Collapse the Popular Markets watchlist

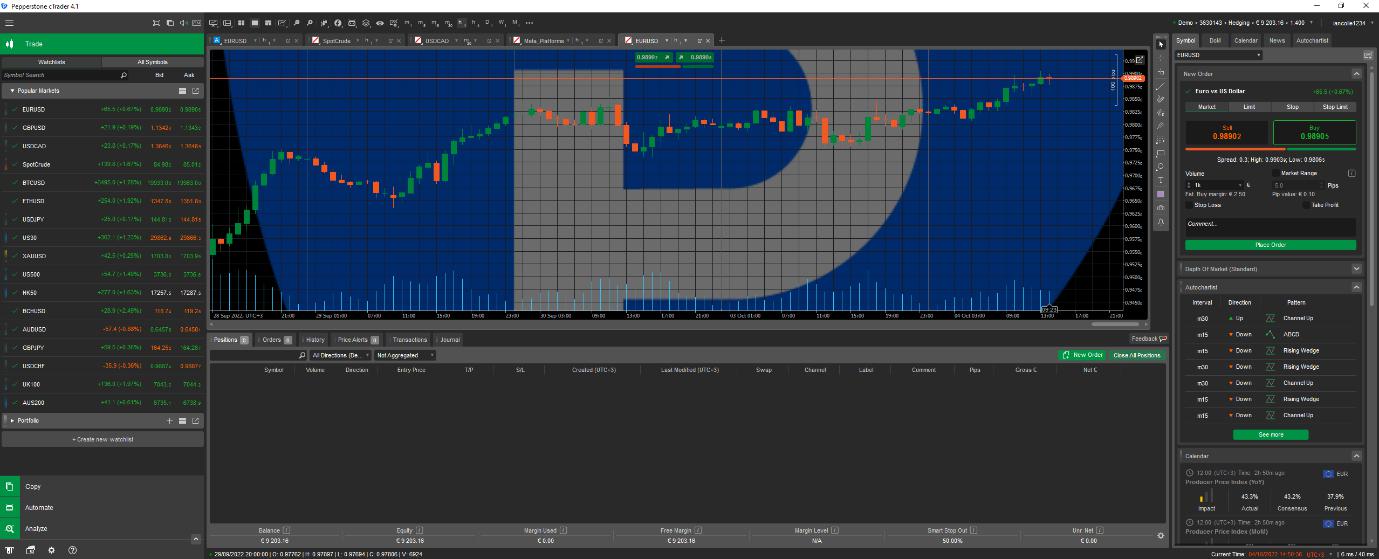(10, 91)
